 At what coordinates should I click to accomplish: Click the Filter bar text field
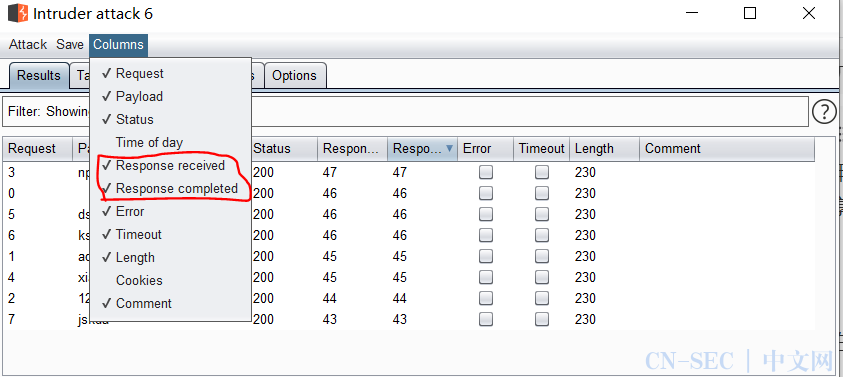coord(405,112)
